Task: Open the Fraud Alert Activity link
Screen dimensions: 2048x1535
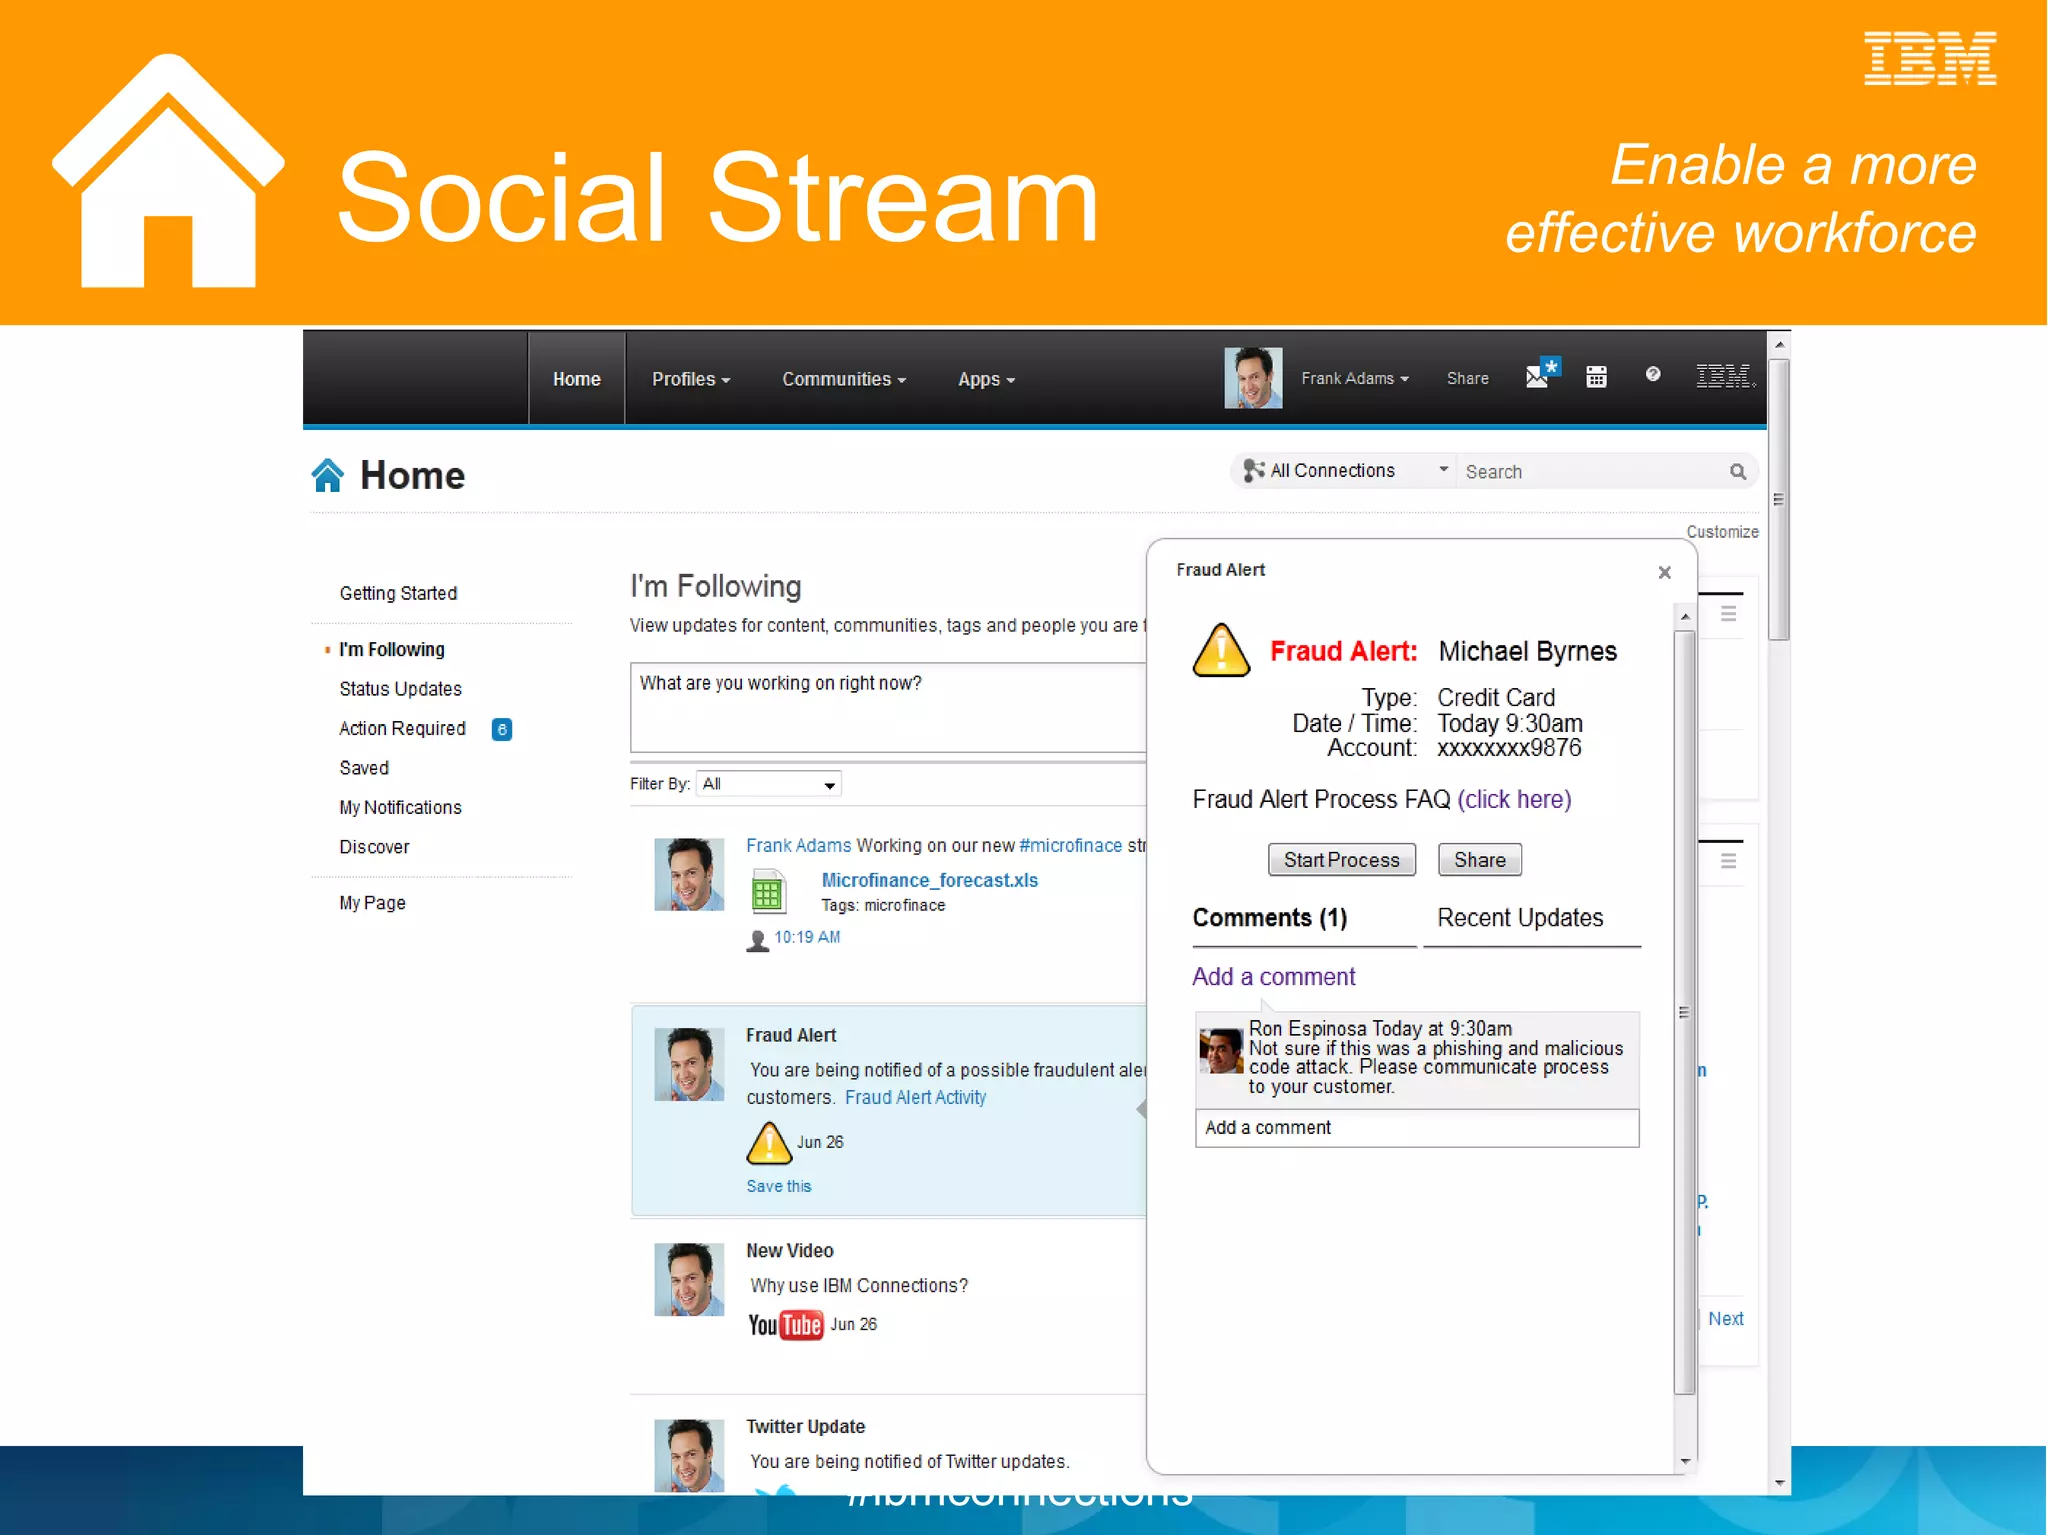Action: point(915,1097)
